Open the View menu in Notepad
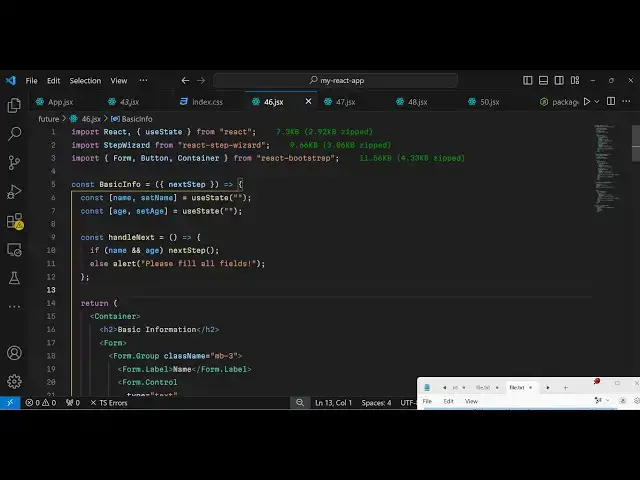640x480 pixels. (471, 401)
